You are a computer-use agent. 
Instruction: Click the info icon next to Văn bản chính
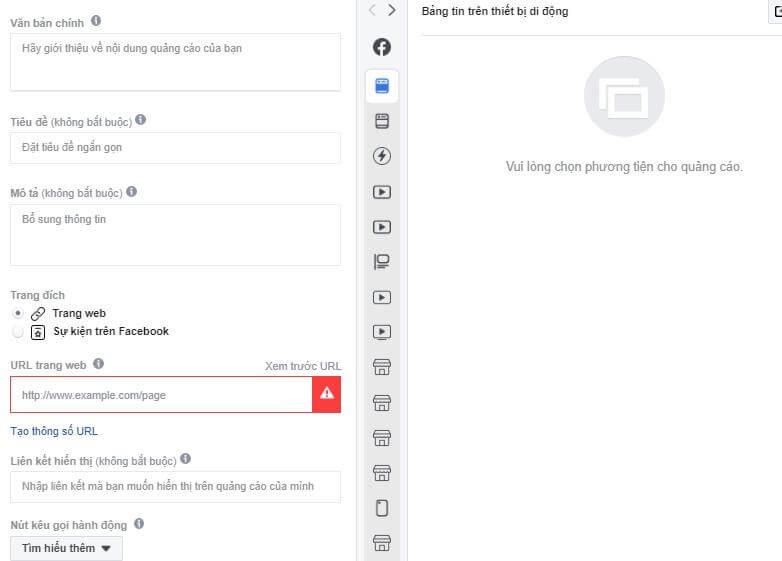point(96,21)
